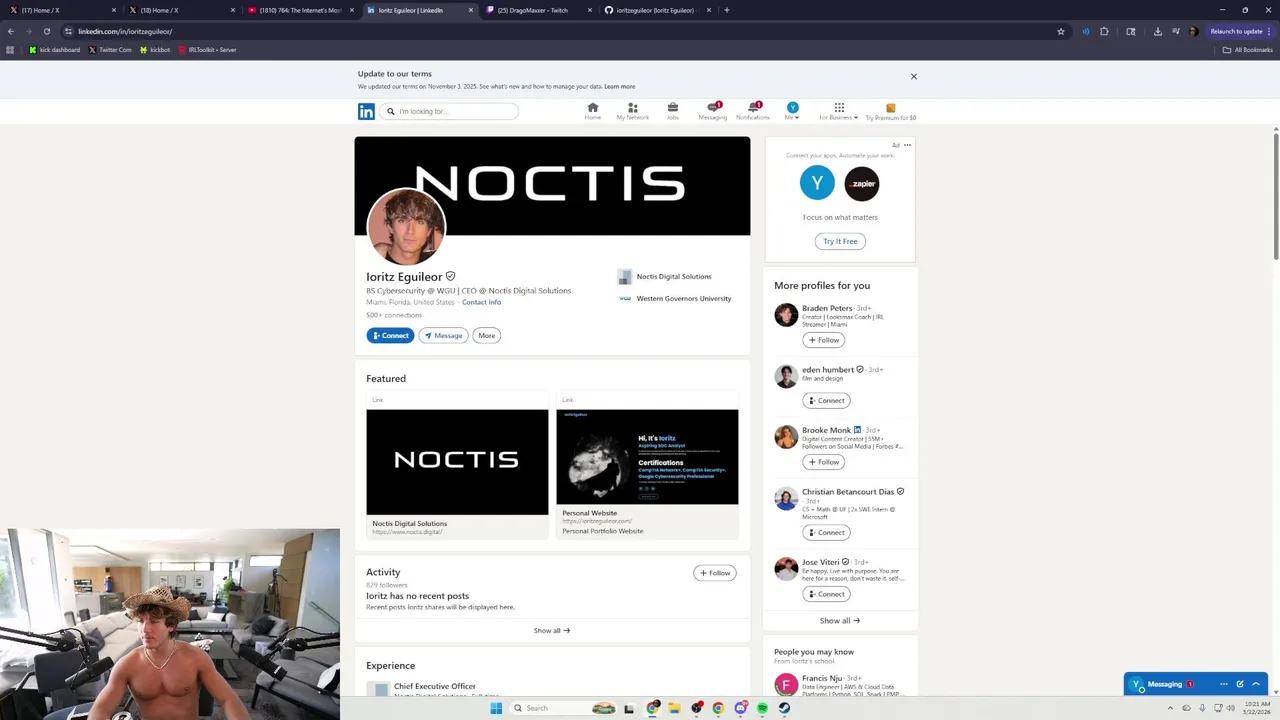Bookmark this page with star icon
Image resolution: width=1280 pixels, height=720 pixels.
tap(1061, 31)
